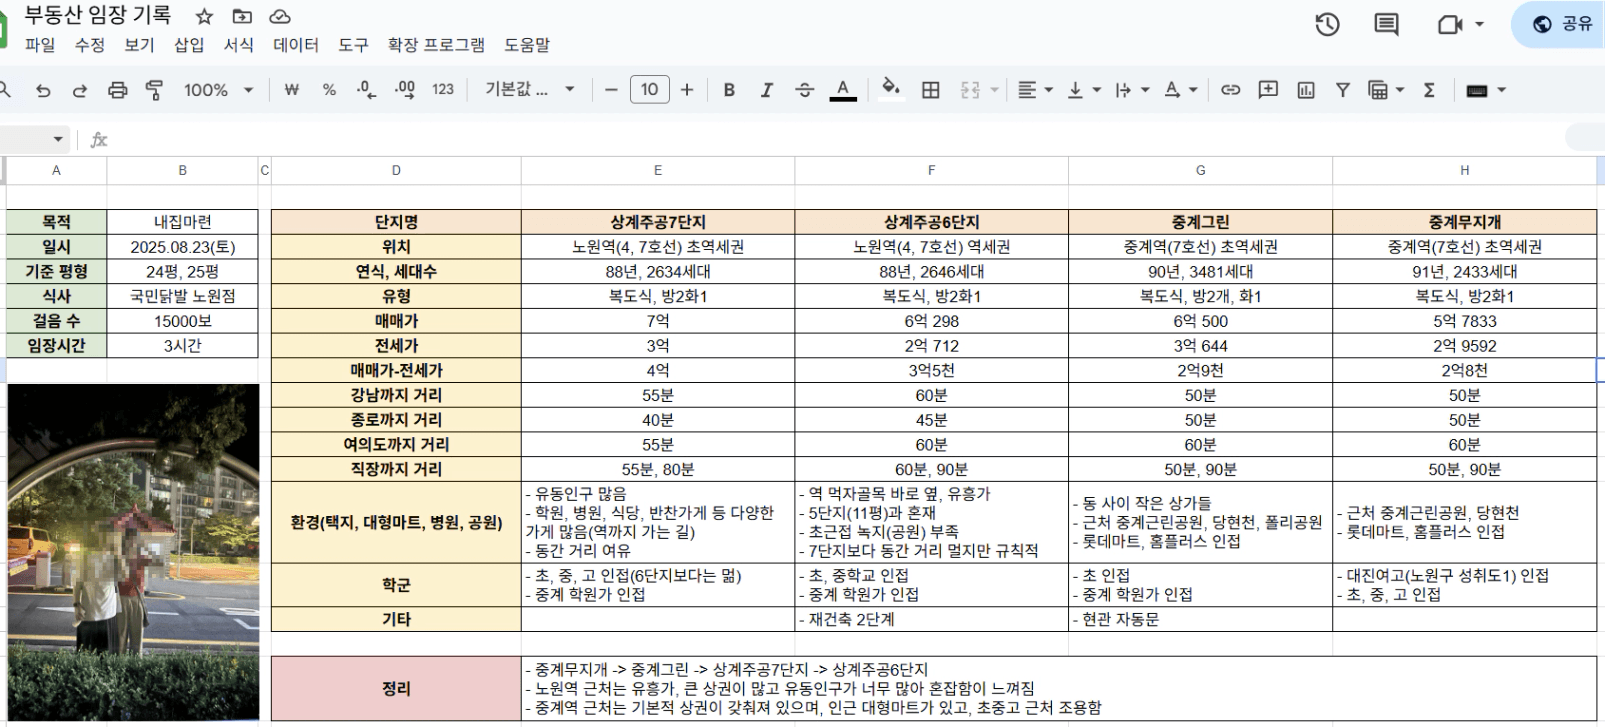Add a comment with the toolbar icon
This screenshot has width=1605, height=727.
1268,90
